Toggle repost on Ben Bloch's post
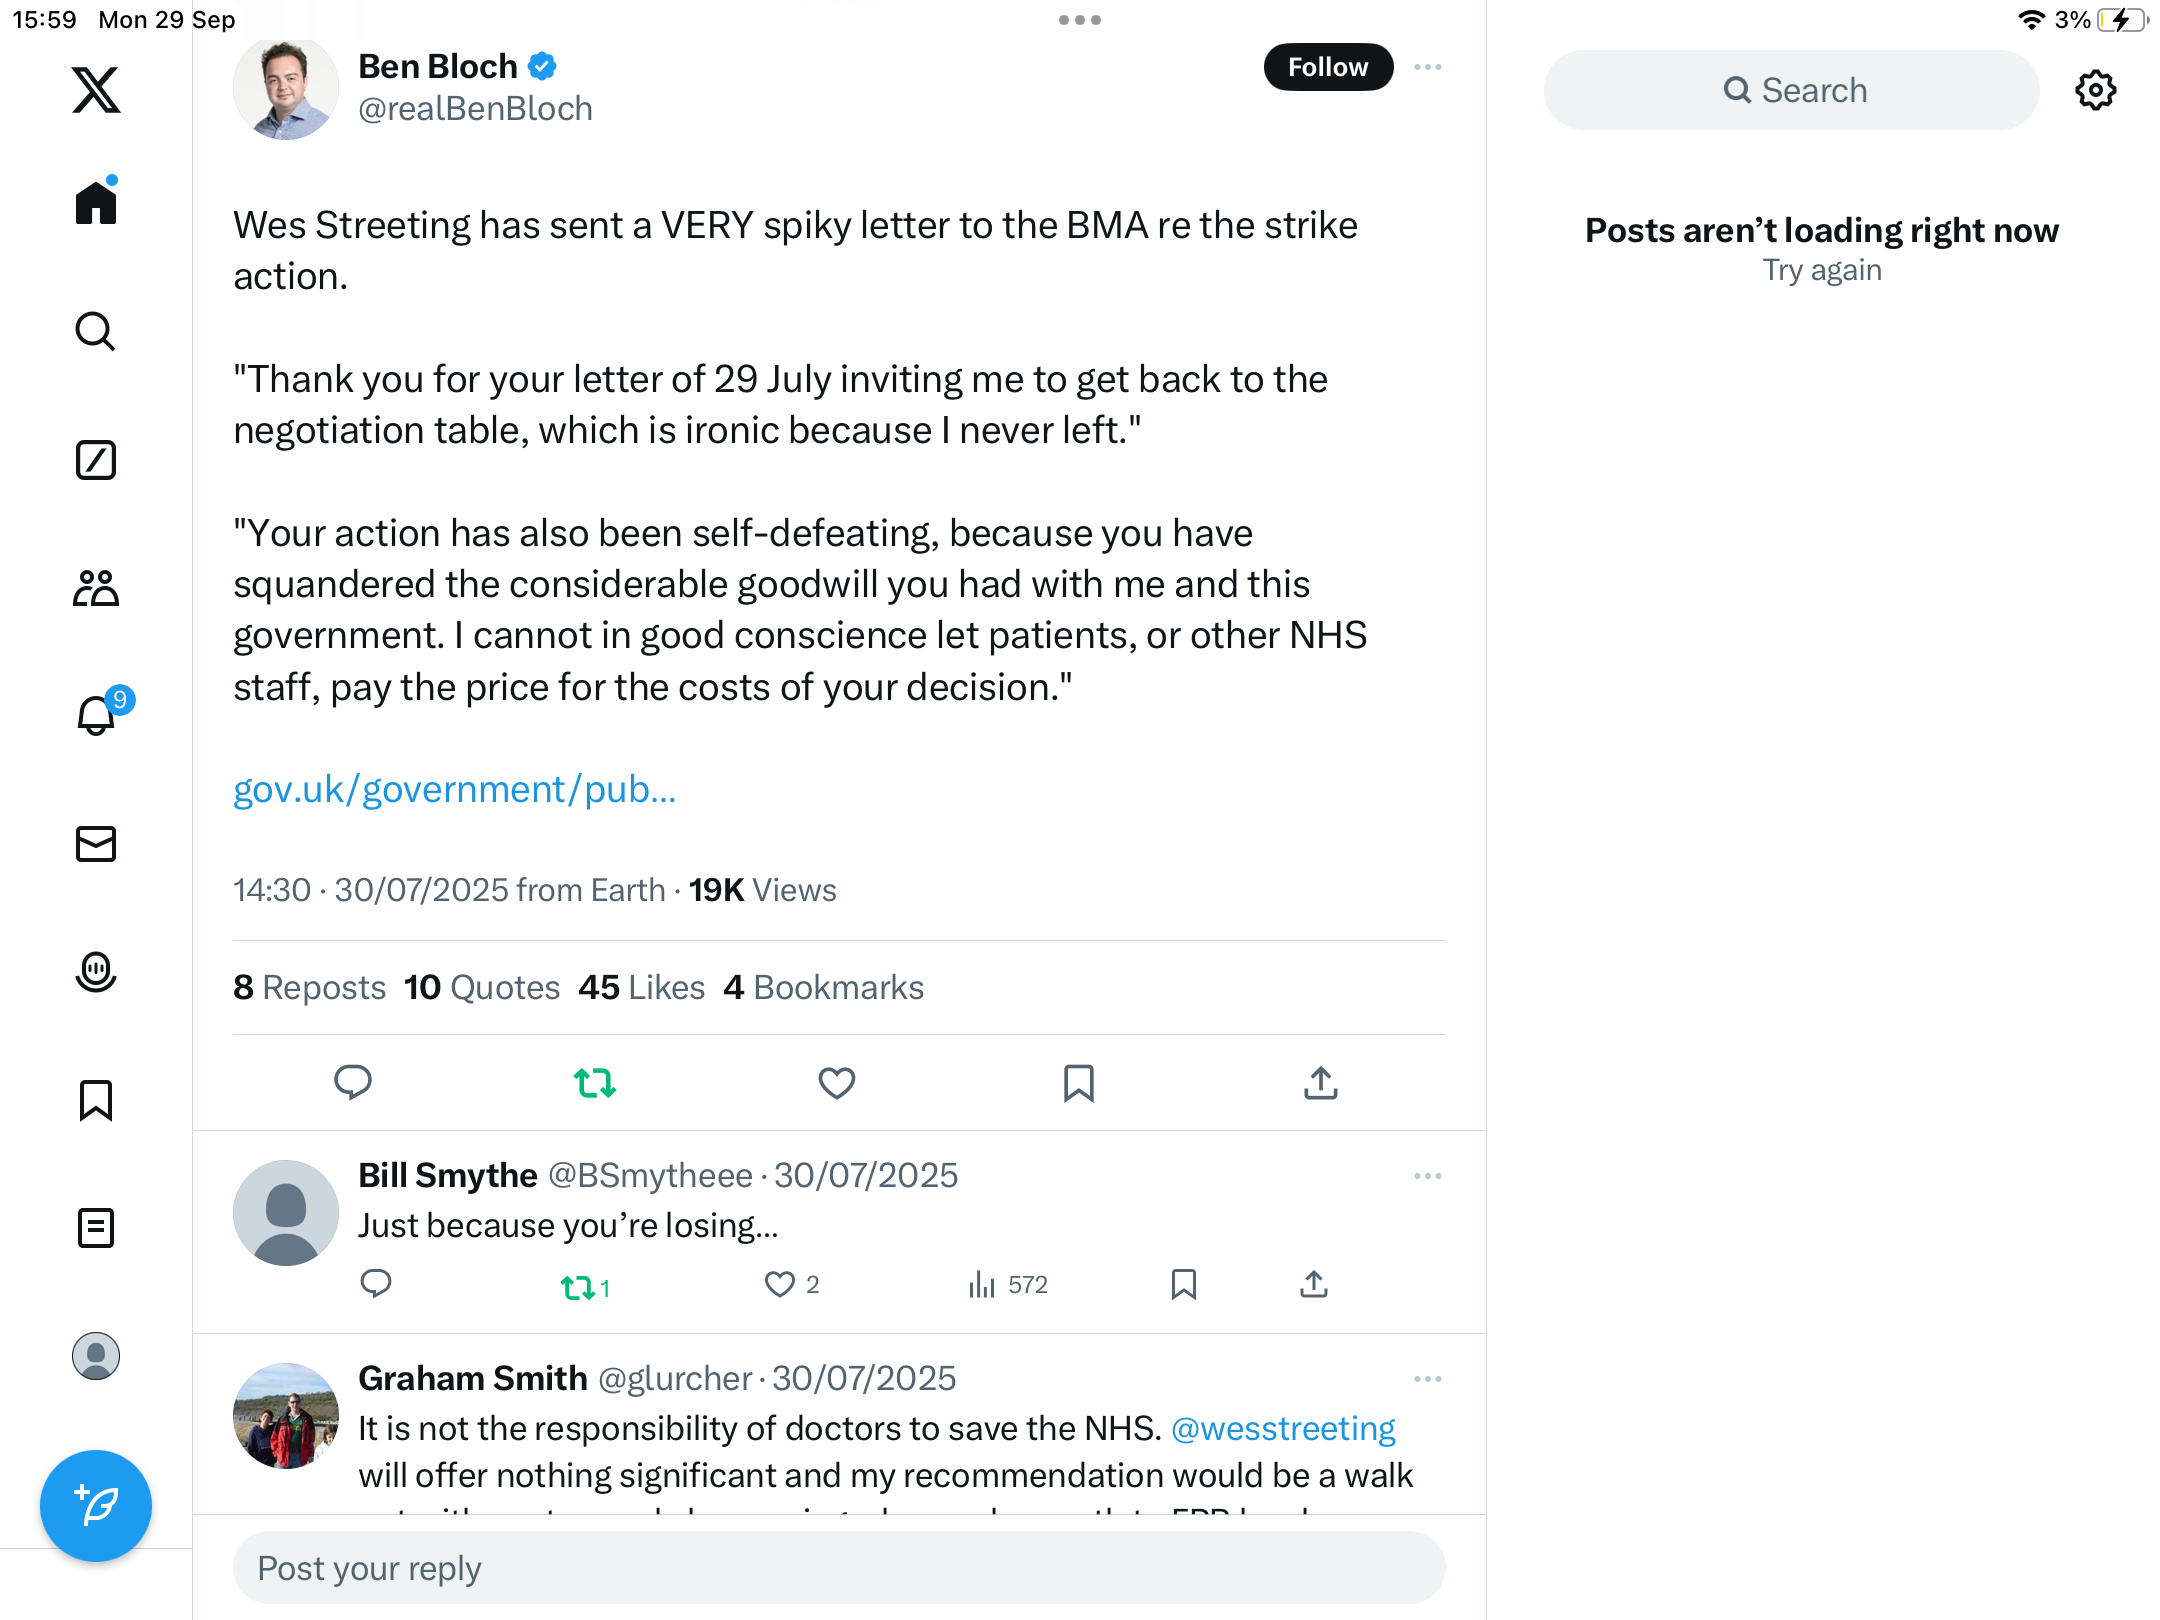This screenshot has height=1620, width=2160. [x=594, y=1083]
